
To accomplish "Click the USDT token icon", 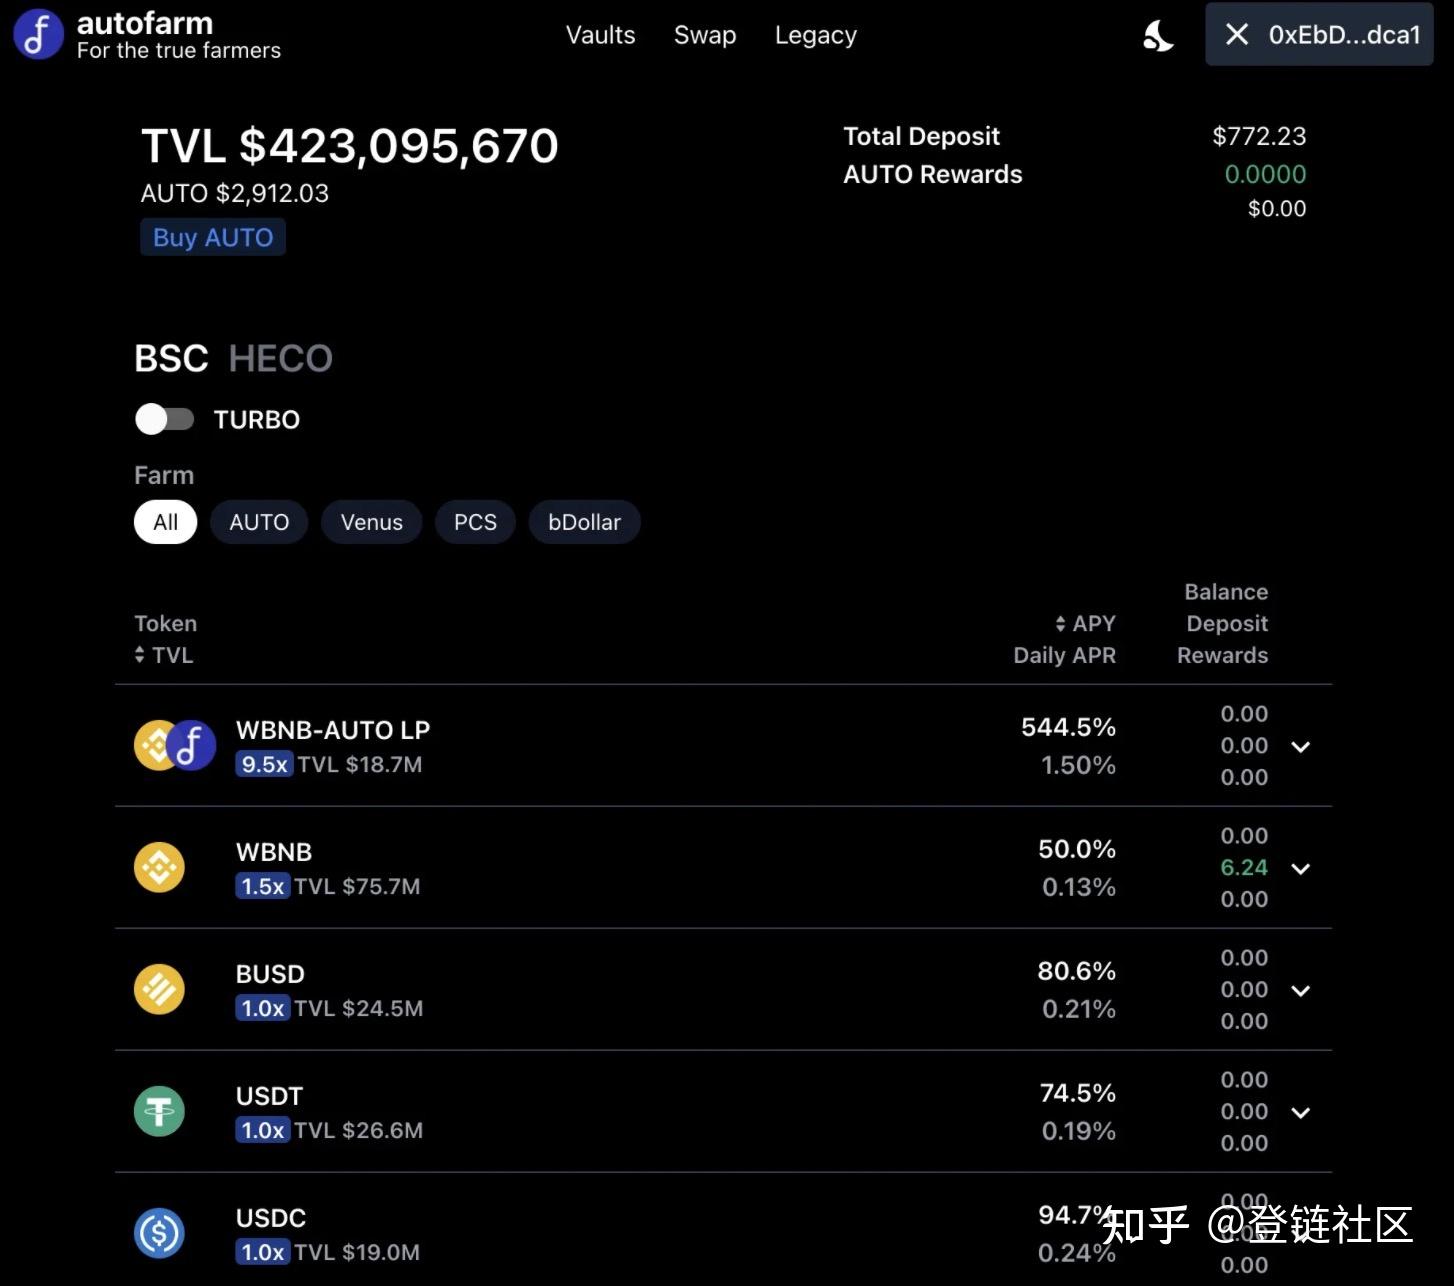I will (x=159, y=1111).
